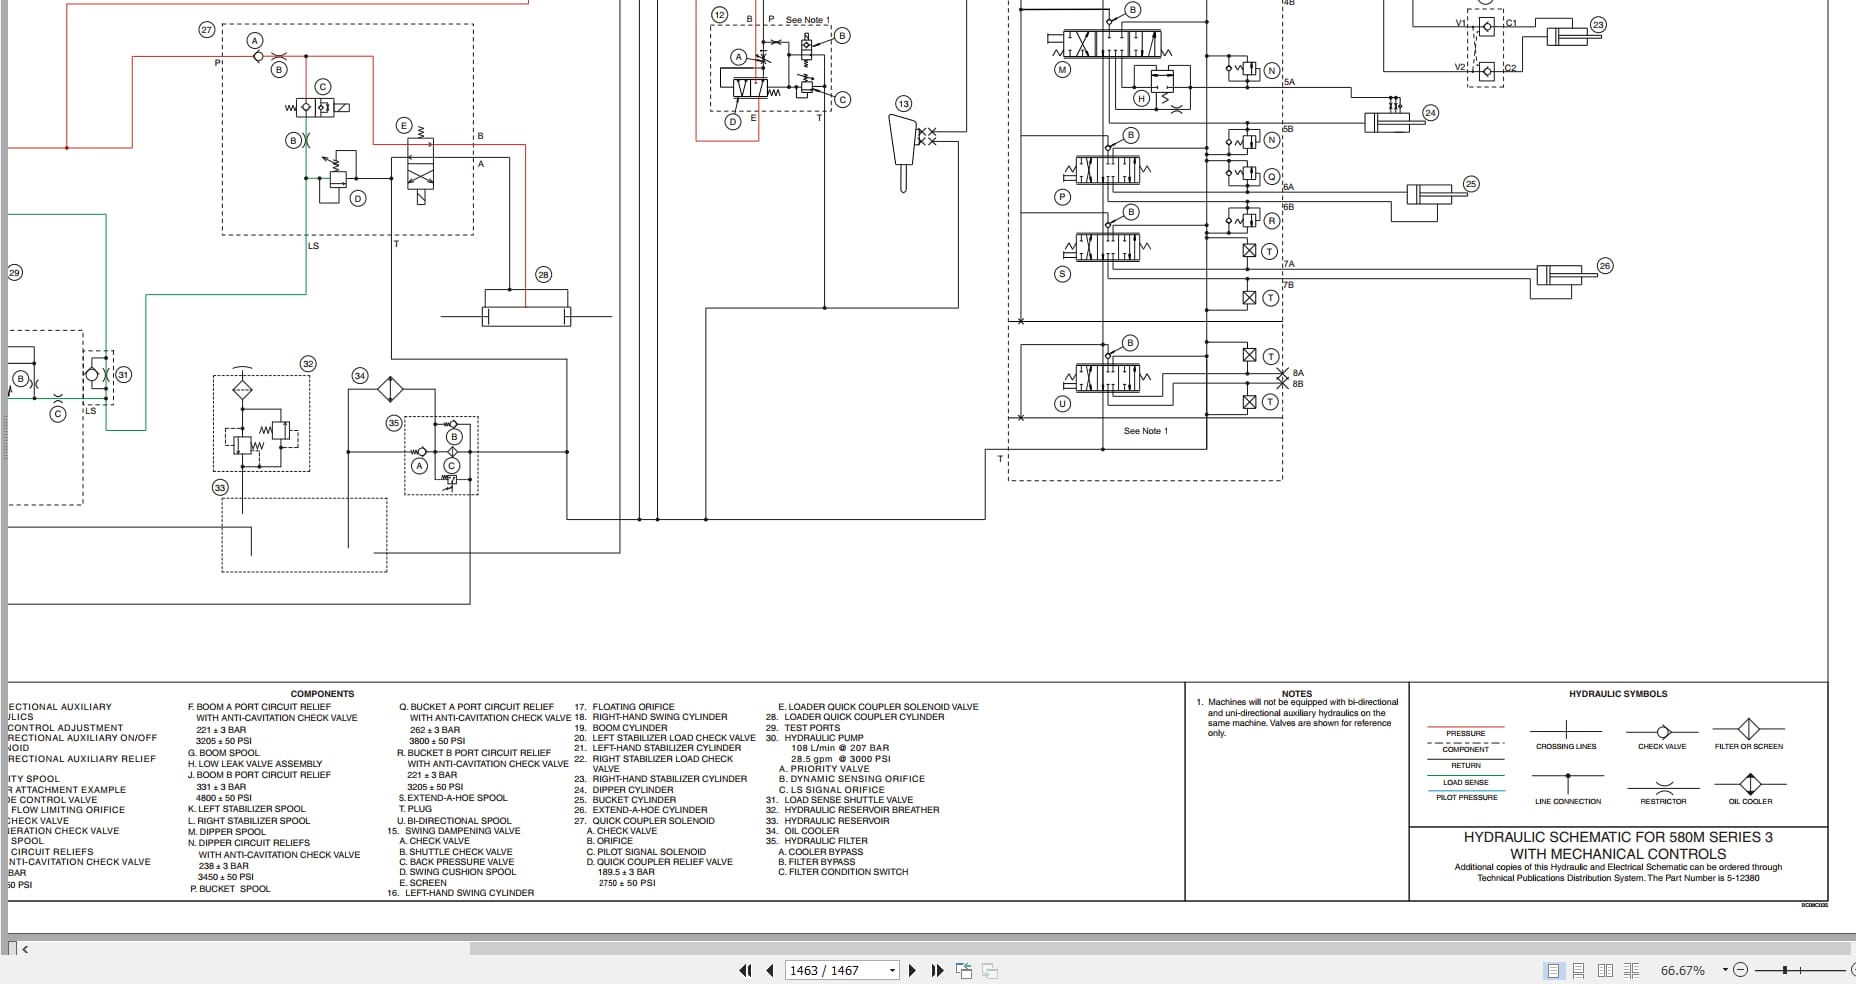Enable single page view layout
The width and height of the screenshot is (1856, 984).
tap(1554, 970)
